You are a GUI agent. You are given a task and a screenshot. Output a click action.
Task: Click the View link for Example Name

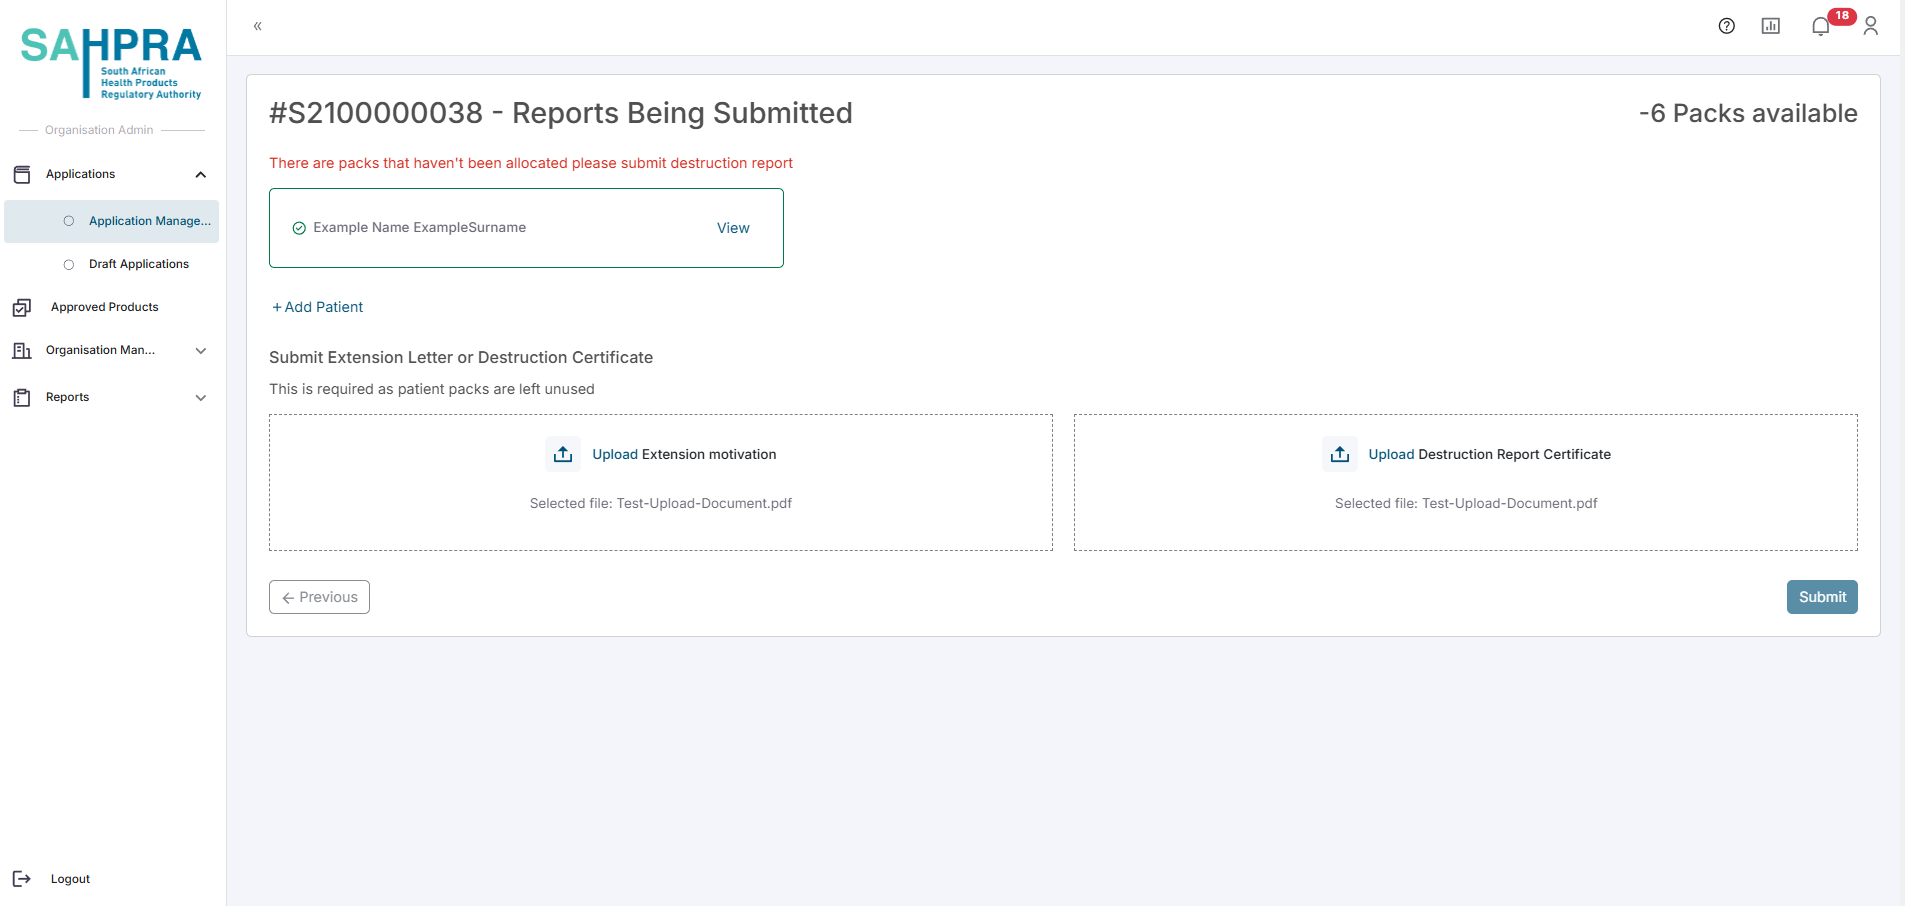click(x=733, y=228)
